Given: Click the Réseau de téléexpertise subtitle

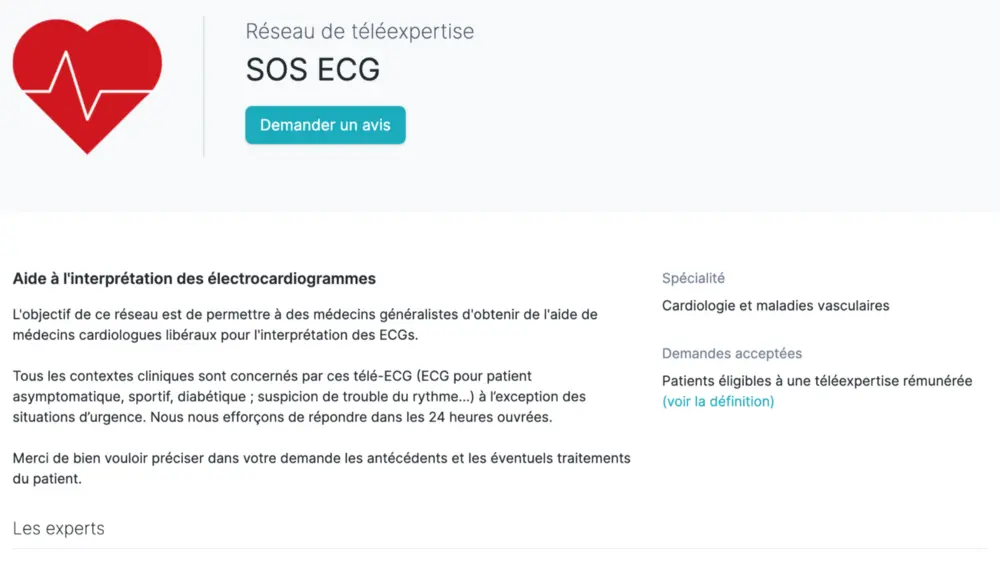Looking at the screenshot, I should pos(360,31).
